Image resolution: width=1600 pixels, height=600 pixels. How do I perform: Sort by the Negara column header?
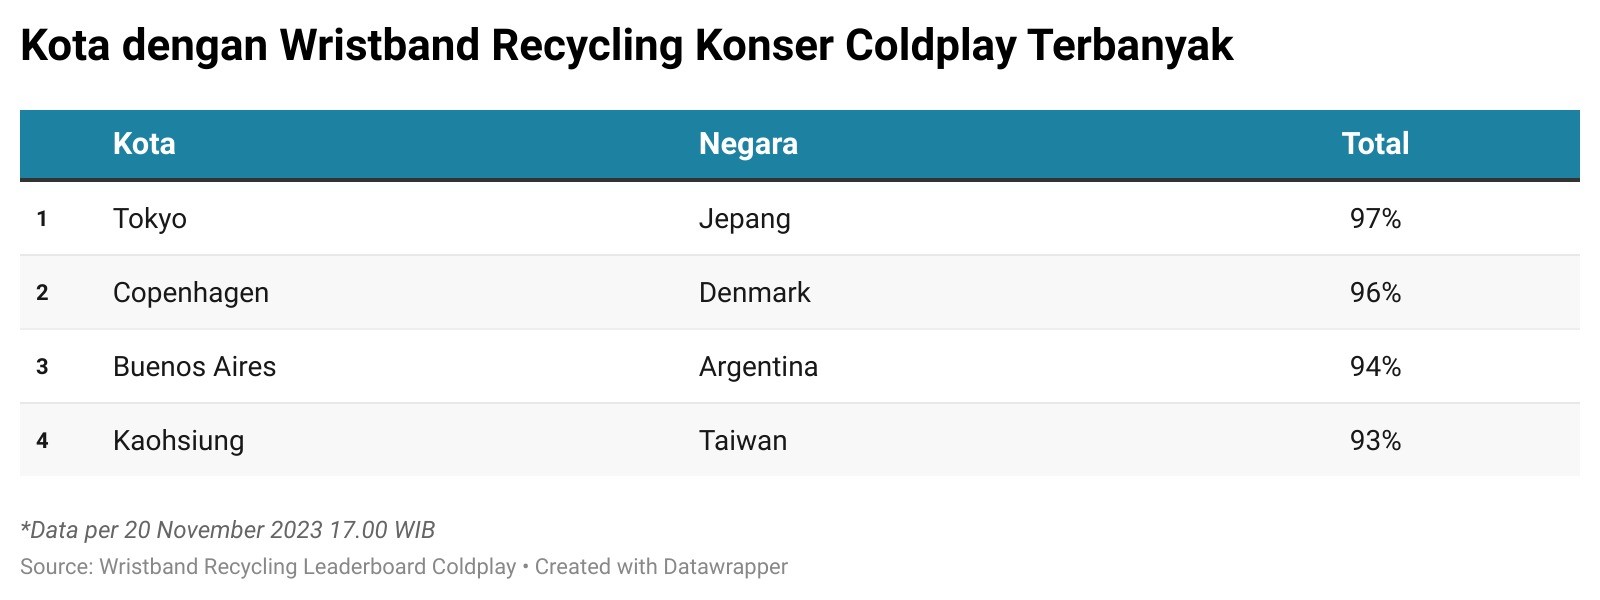748,144
